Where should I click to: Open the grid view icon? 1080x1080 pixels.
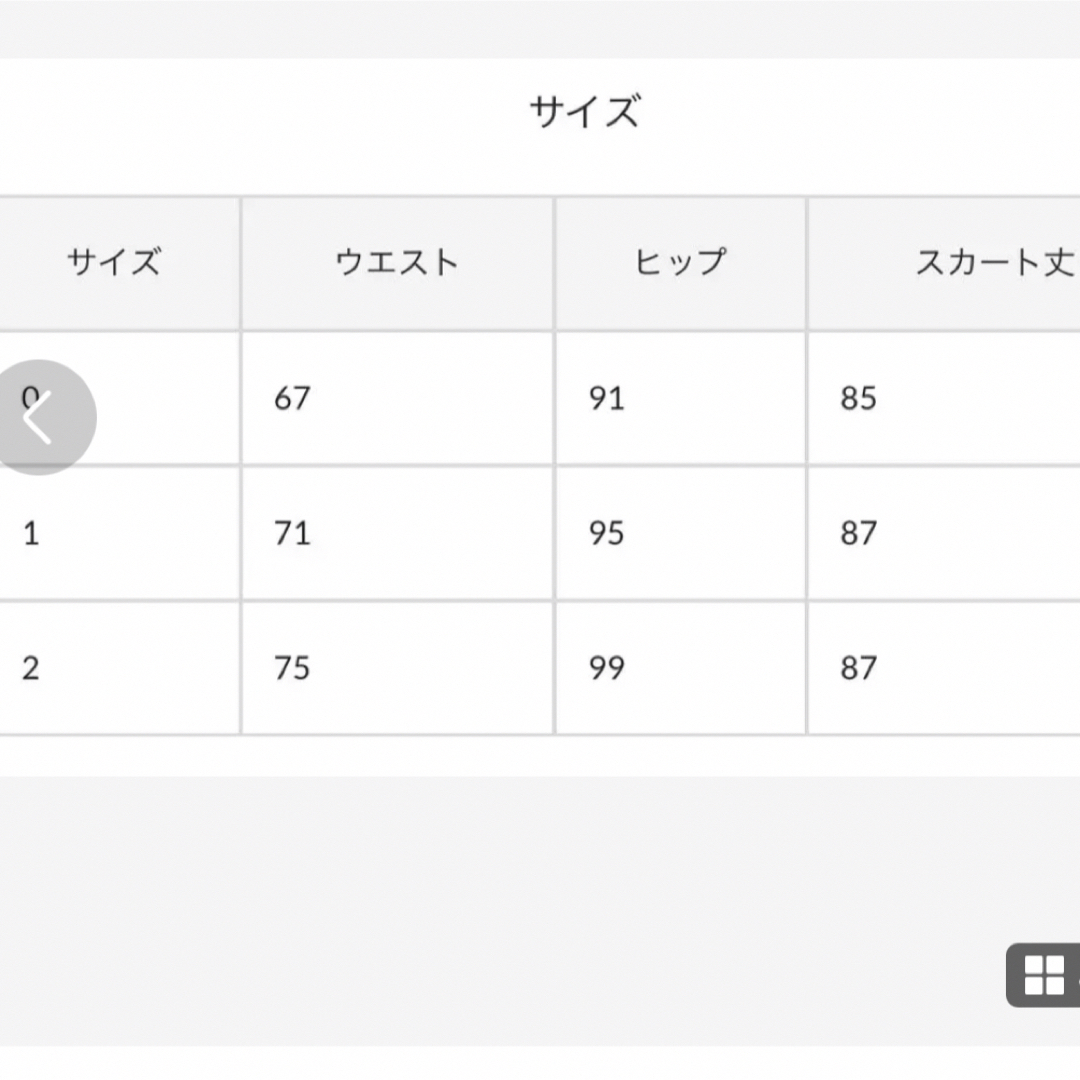pyautogui.click(x=1044, y=975)
